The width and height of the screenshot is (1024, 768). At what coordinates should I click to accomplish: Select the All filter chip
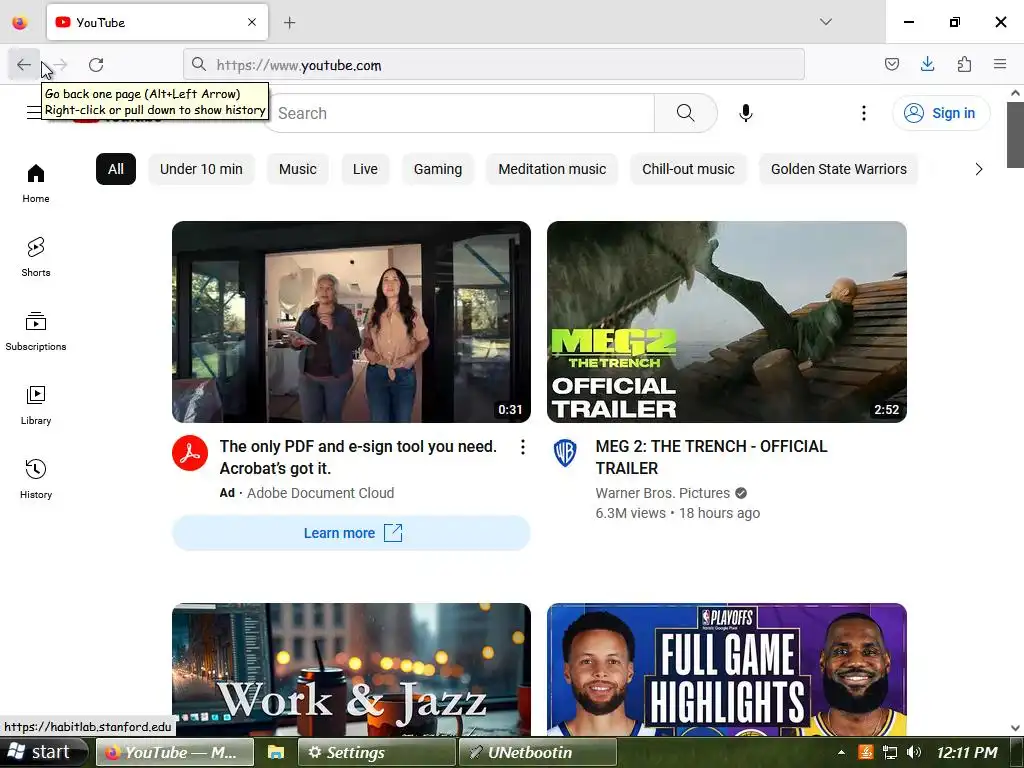pyautogui.click(x=116, y=169)
